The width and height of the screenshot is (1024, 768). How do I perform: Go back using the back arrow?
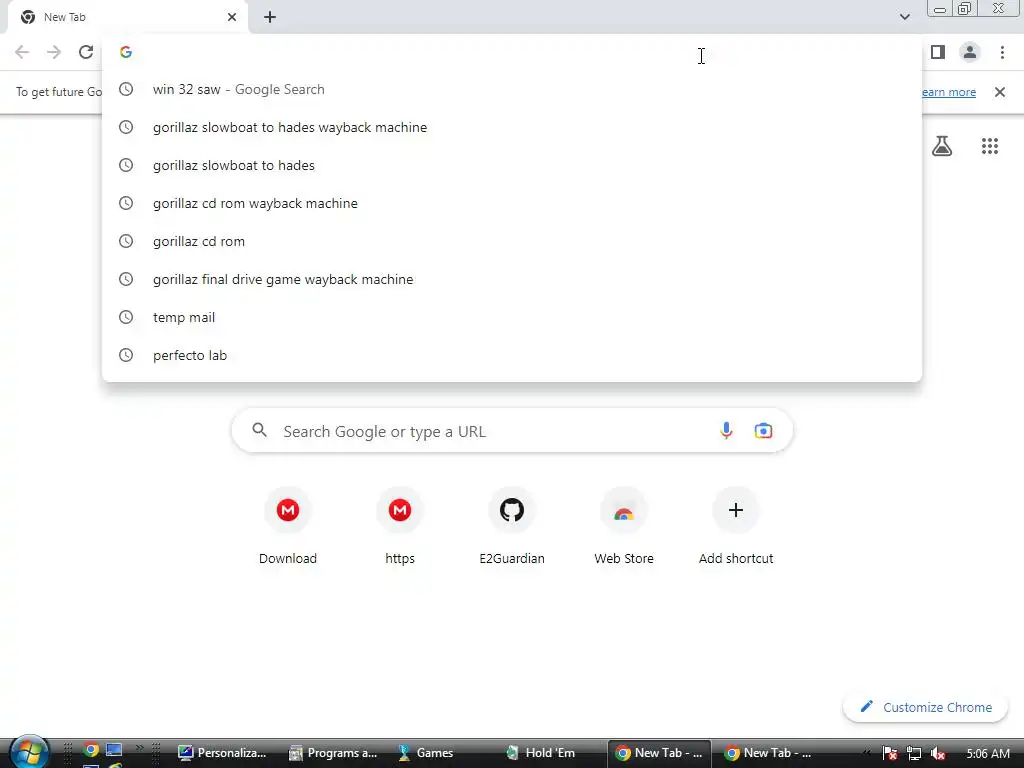22,52
